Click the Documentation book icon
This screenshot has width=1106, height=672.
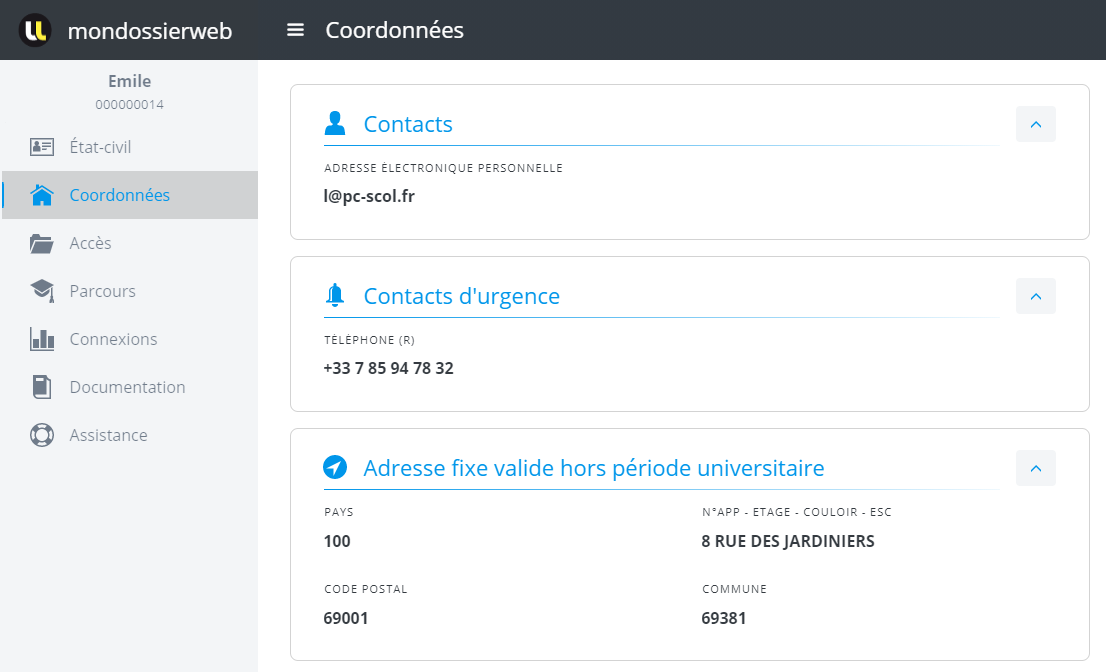(42, 387)
